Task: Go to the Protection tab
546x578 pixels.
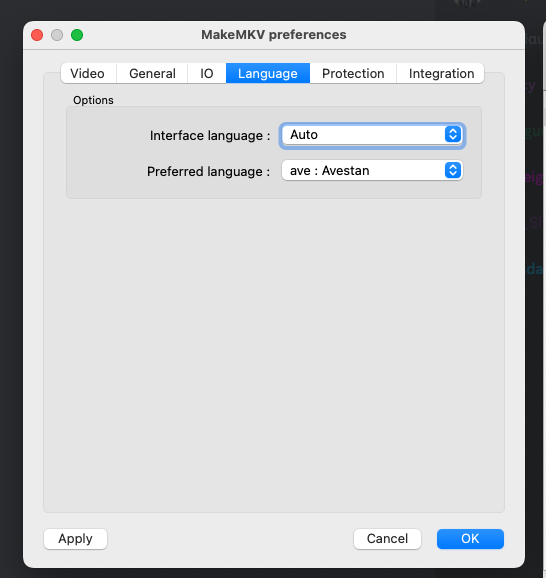Action: [x=353, y=73]
